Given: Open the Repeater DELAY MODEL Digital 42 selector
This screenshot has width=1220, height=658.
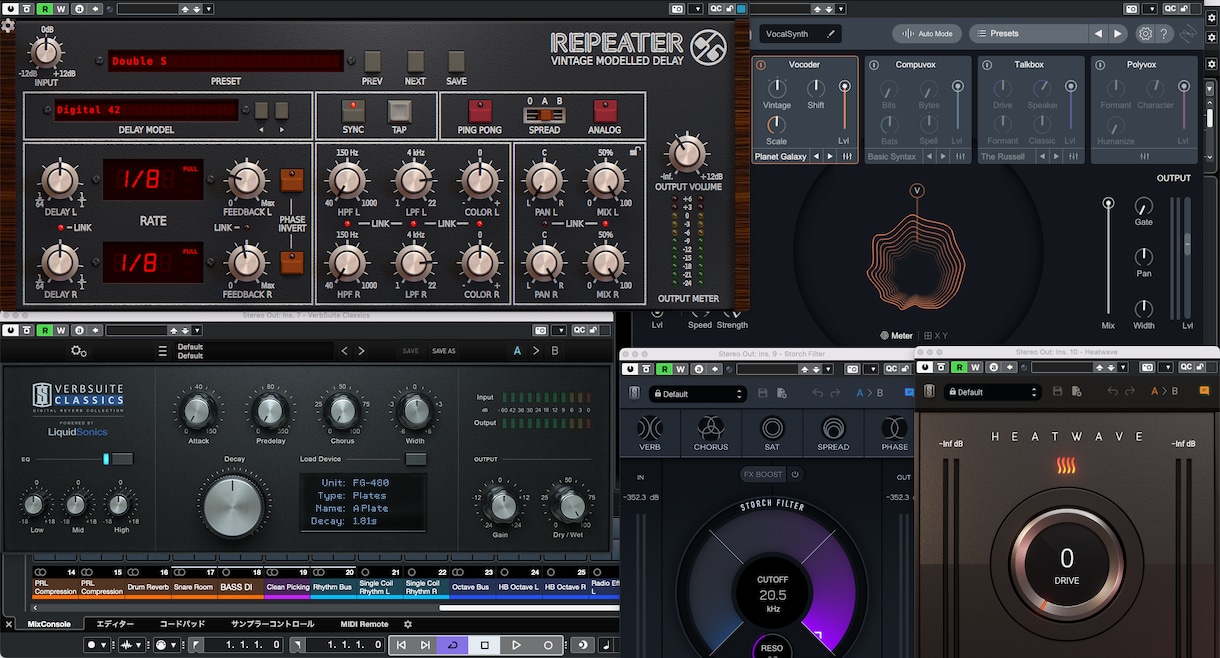Looking at the screenshot, I should point(146,110).
